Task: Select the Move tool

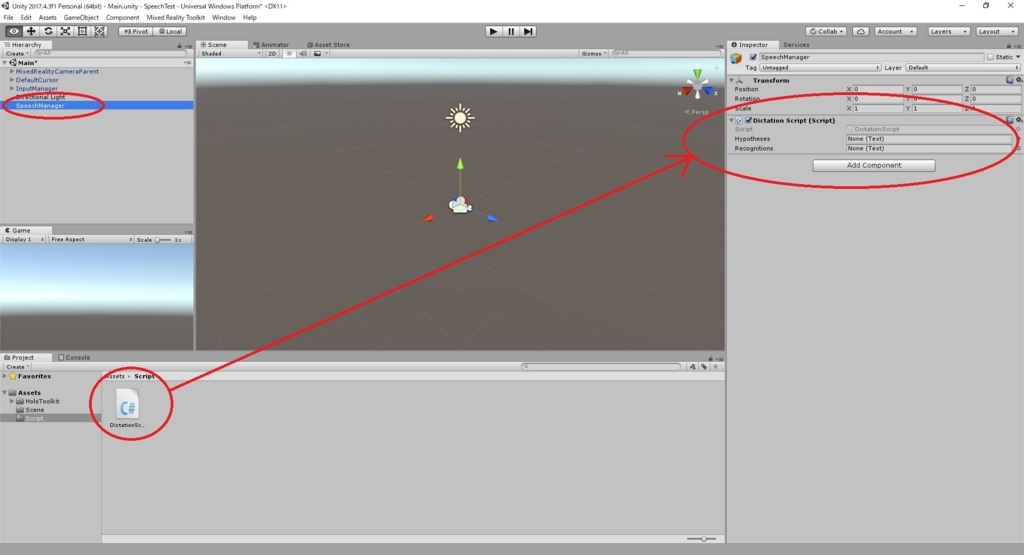Action: [31, 31]
